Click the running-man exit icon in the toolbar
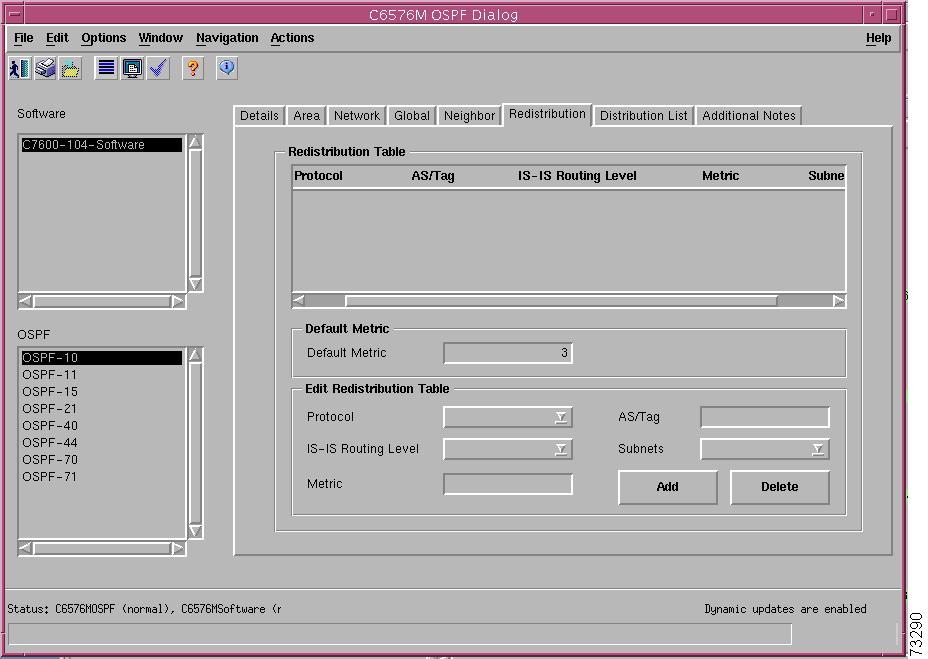This screenshot has height=659, width=928. (20, 68)
